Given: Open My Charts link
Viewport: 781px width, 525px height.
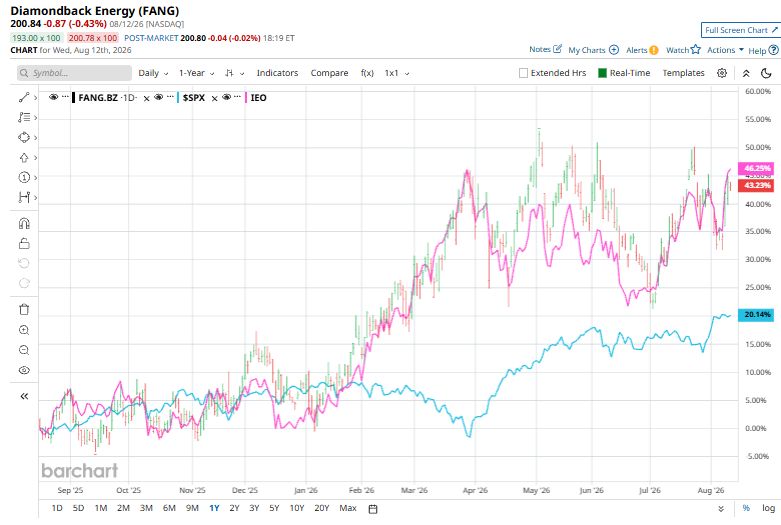Looking at the screenshot, I should coord(593,50).
